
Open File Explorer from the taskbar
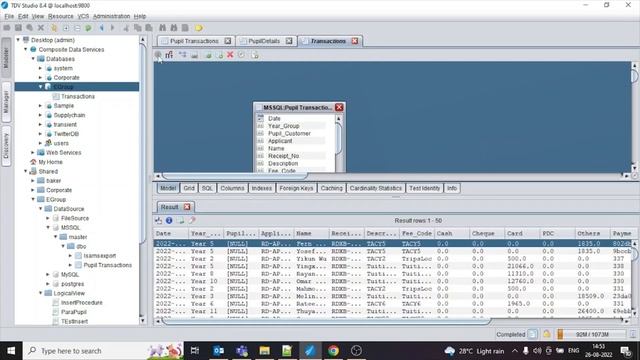[x=264, y=351]
